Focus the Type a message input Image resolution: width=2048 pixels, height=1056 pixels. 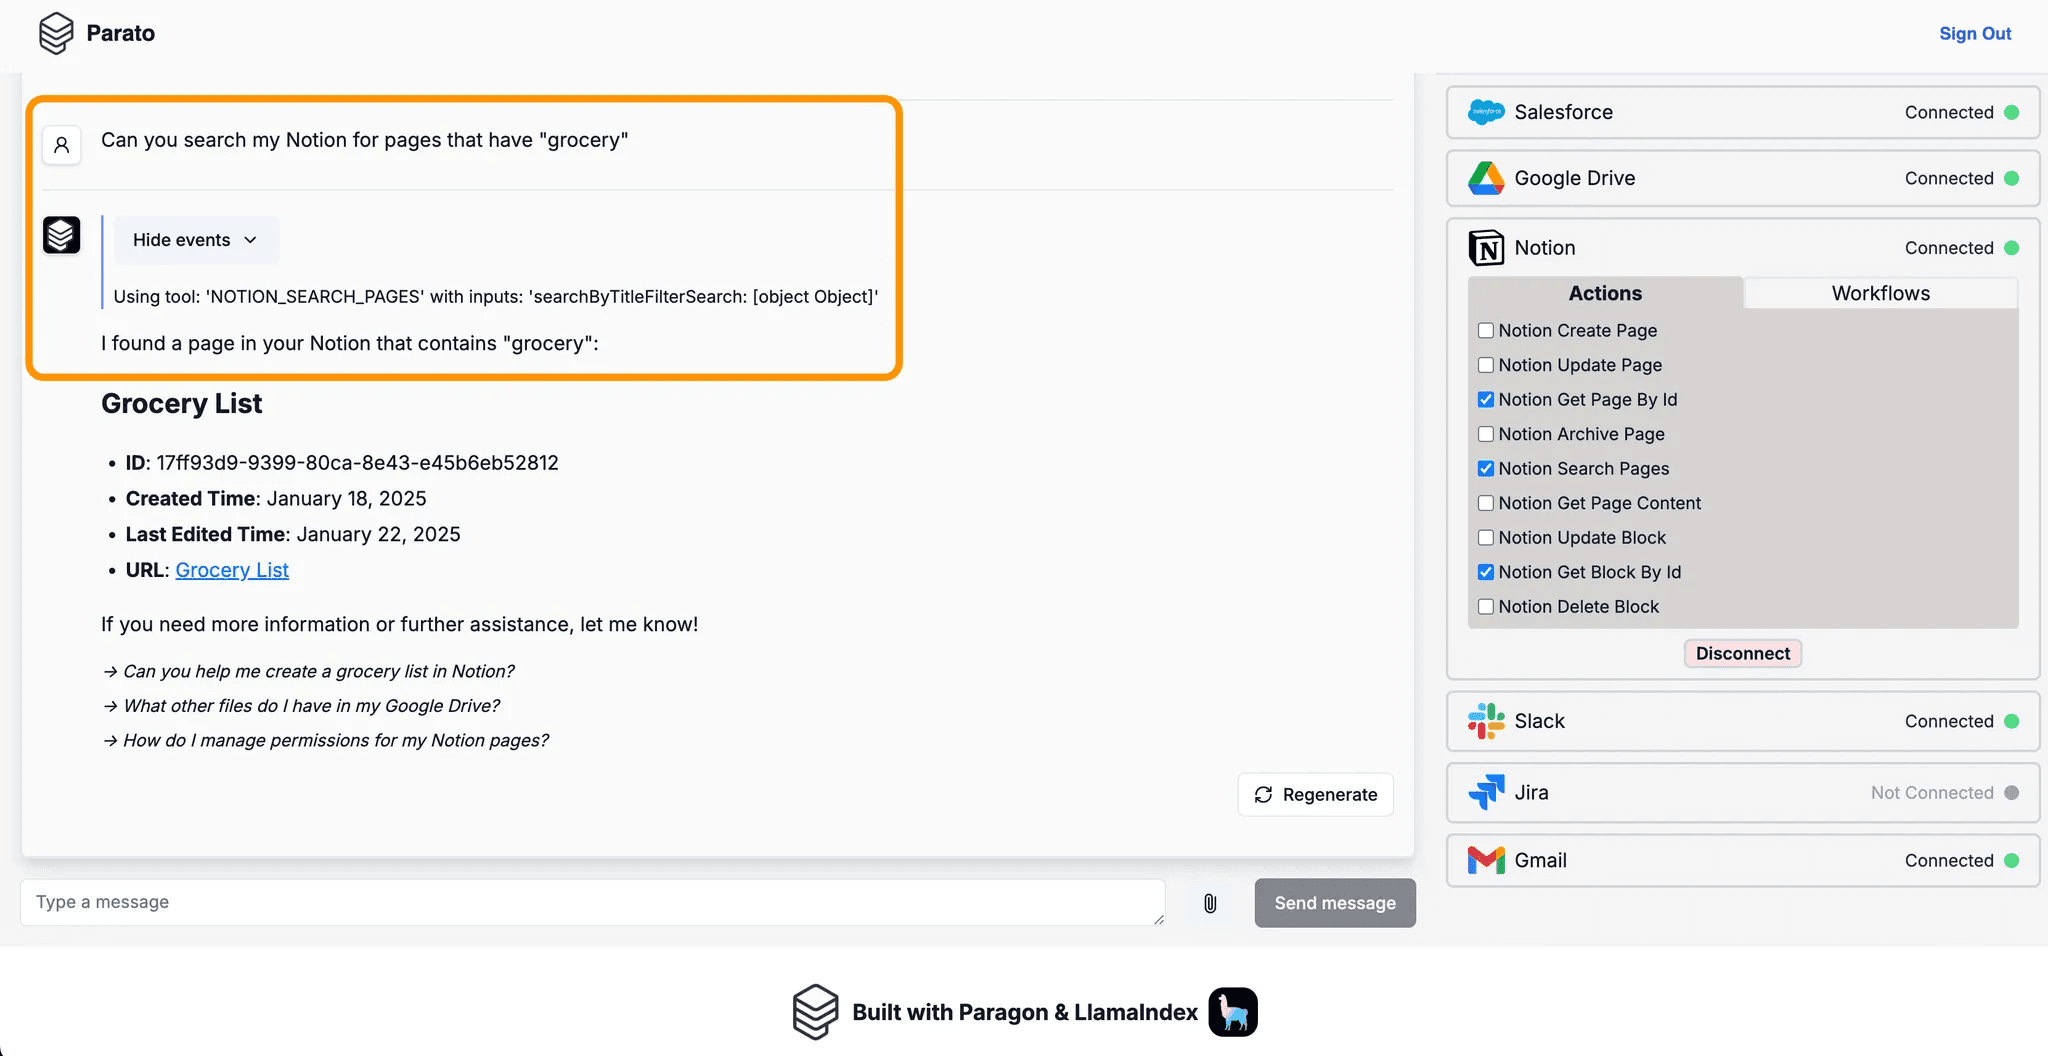(x=592, y=902)
